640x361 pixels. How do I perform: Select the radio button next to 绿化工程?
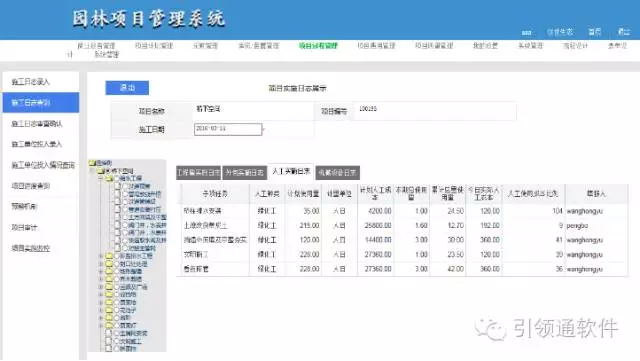tap(117, 179)
